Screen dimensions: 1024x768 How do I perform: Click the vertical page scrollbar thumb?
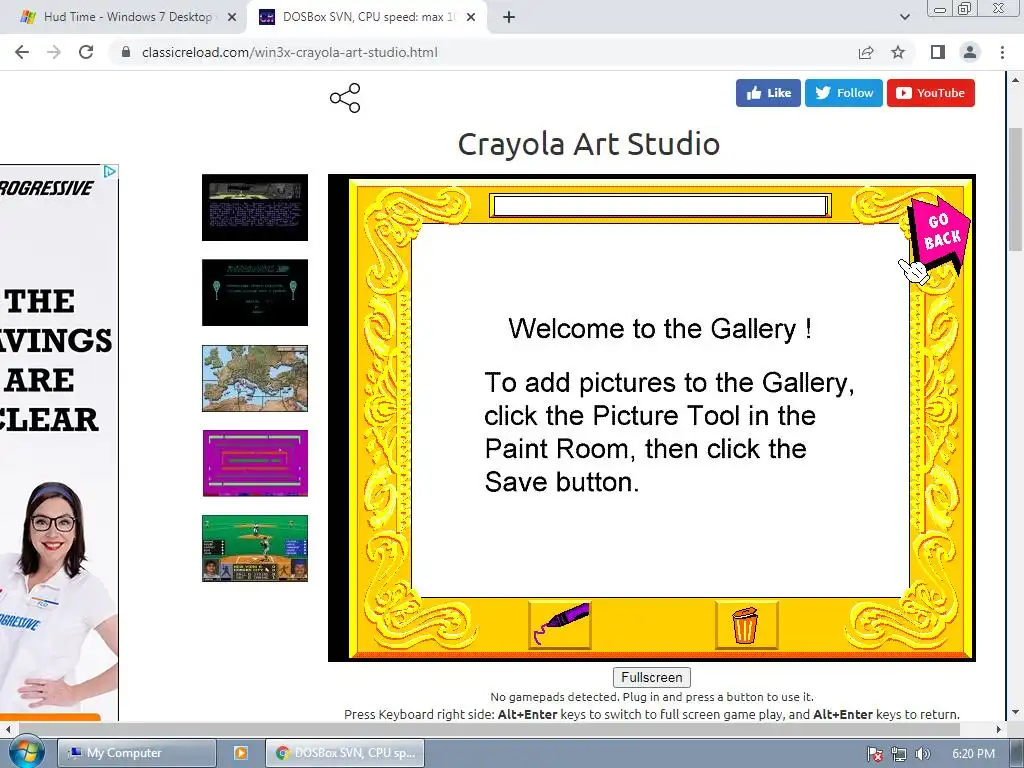point(1015,189)
